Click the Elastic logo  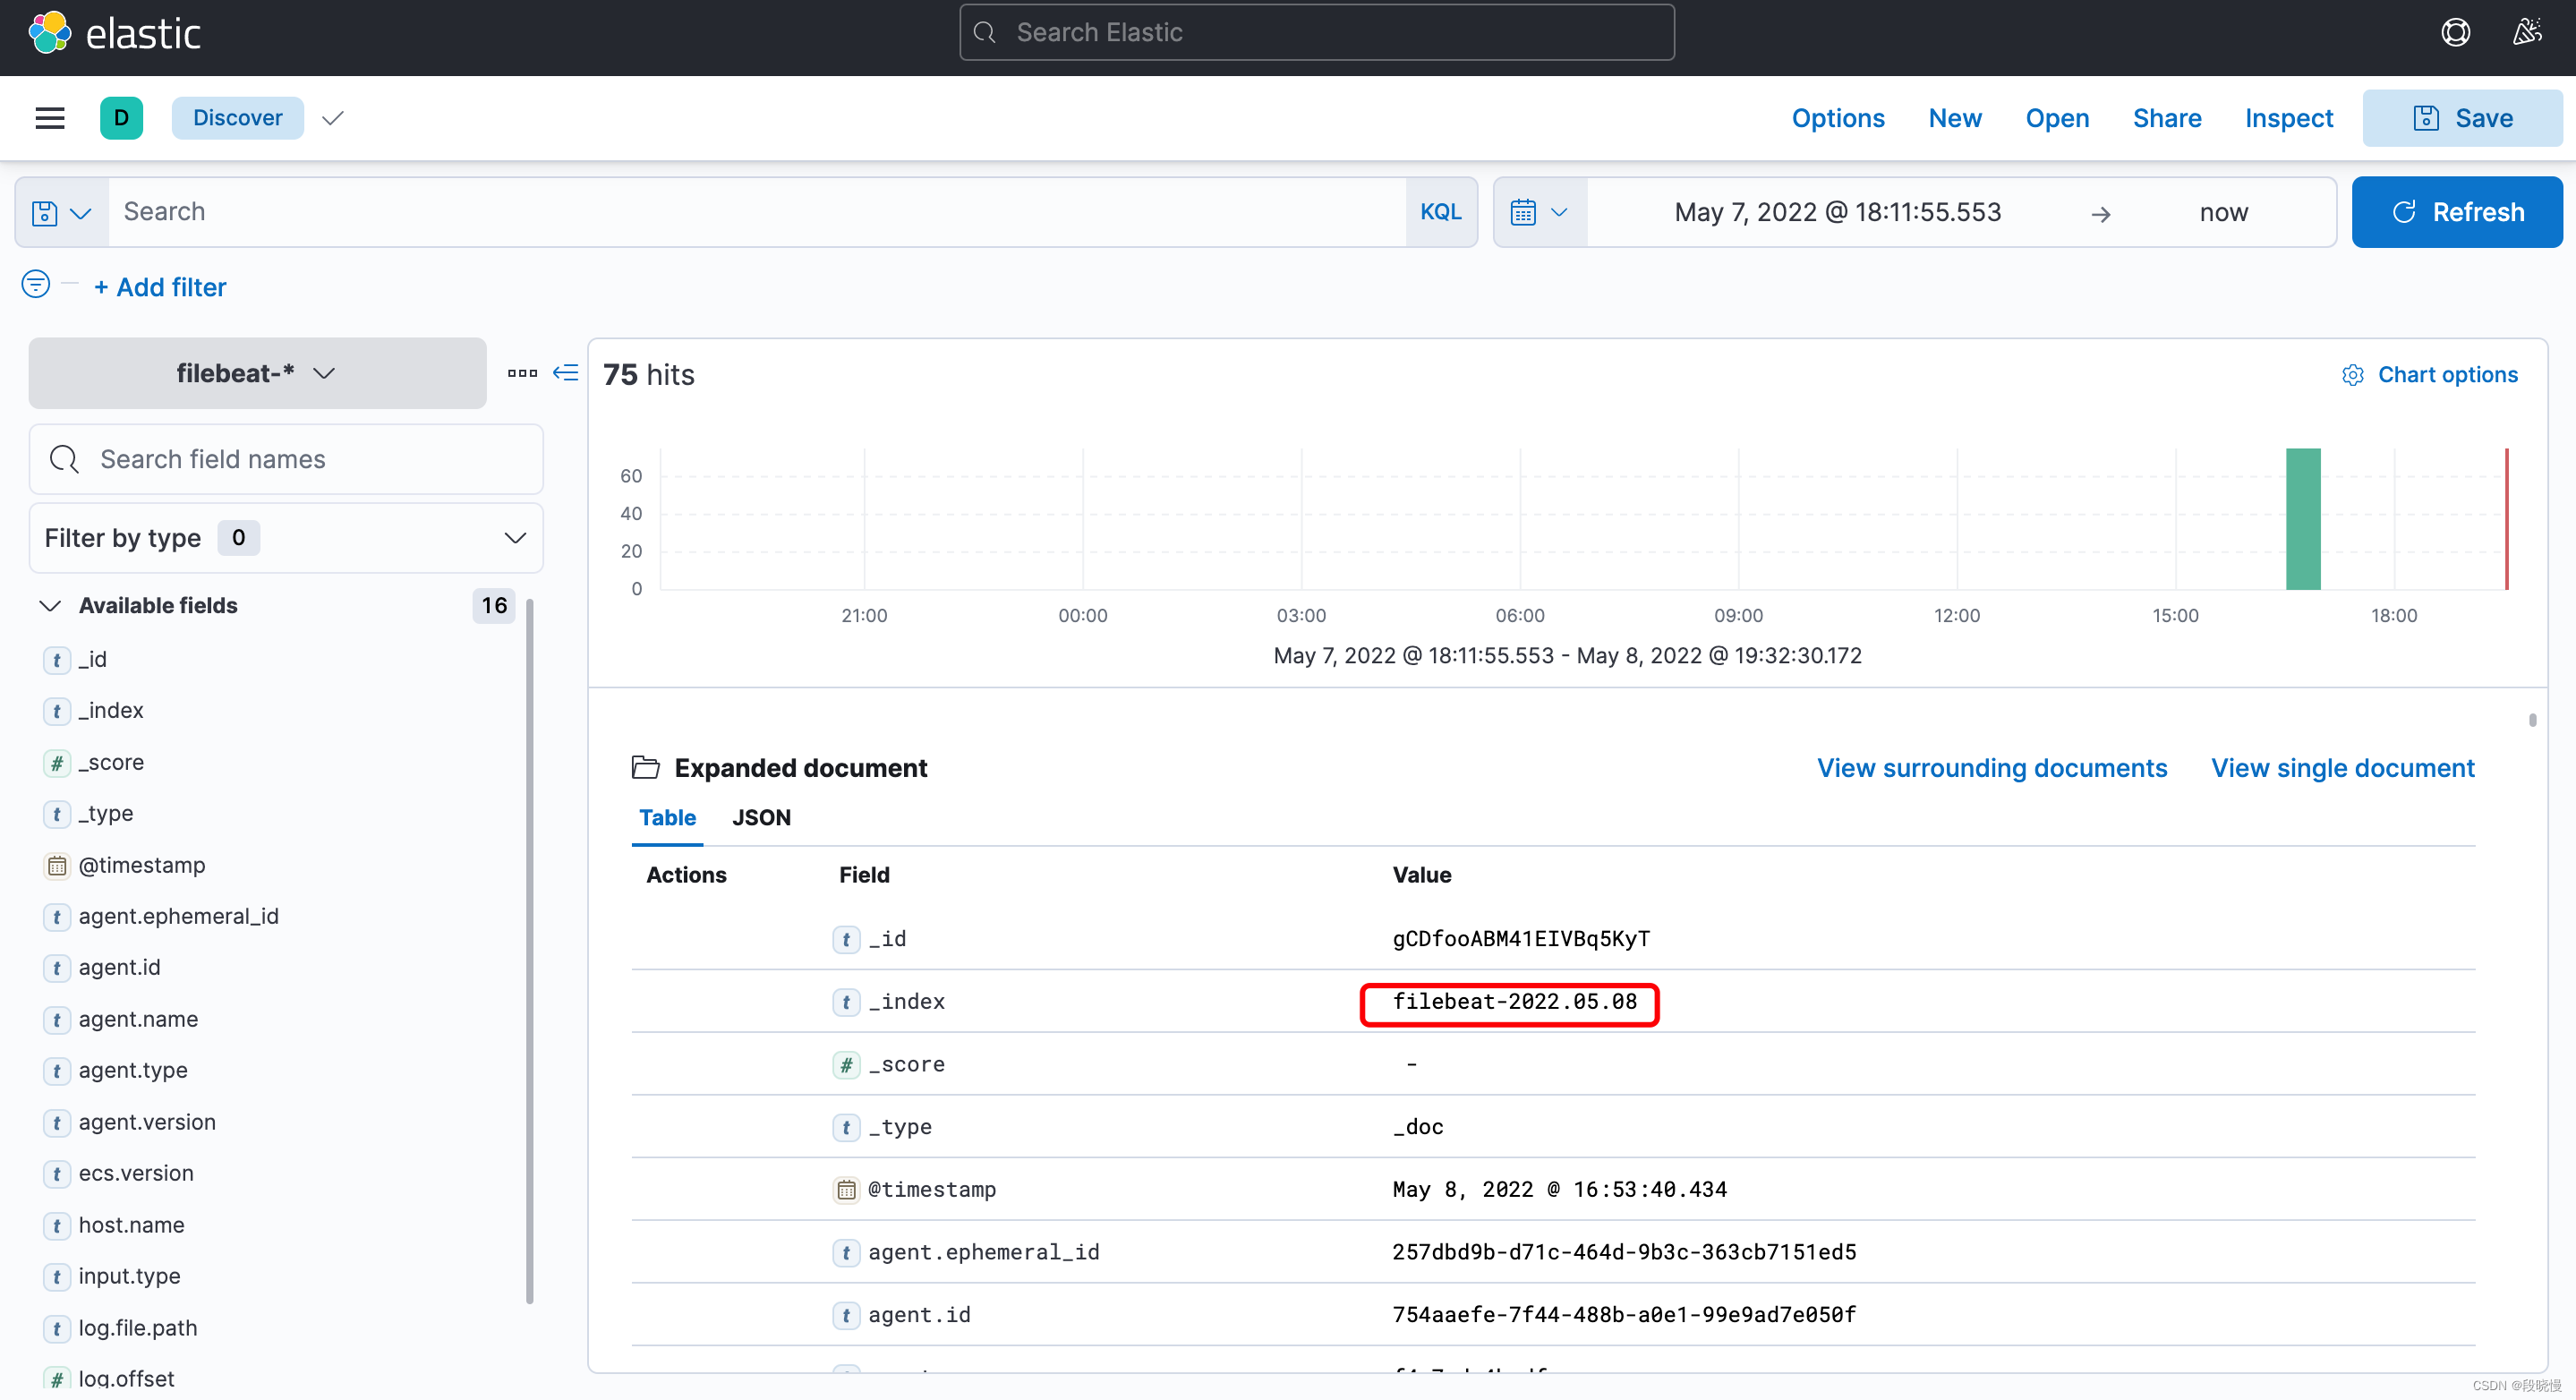click(114, 33)
